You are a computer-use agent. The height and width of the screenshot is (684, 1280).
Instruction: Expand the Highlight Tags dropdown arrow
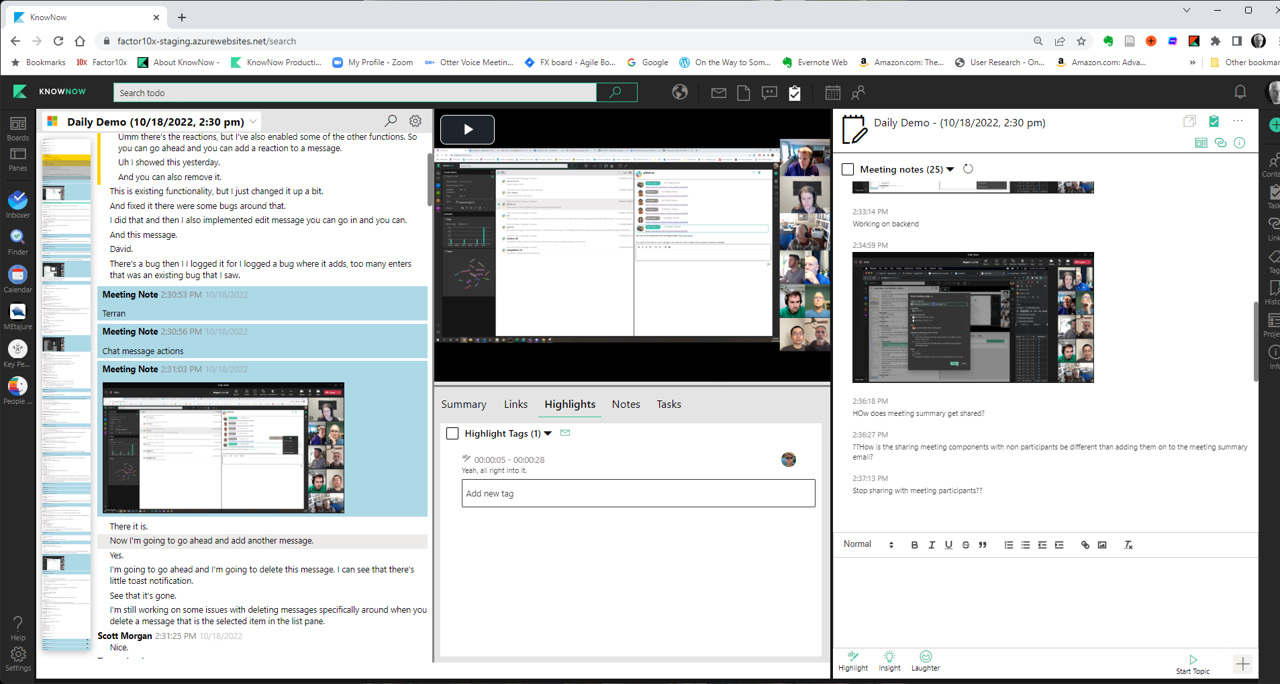click(x=548, y=434)
